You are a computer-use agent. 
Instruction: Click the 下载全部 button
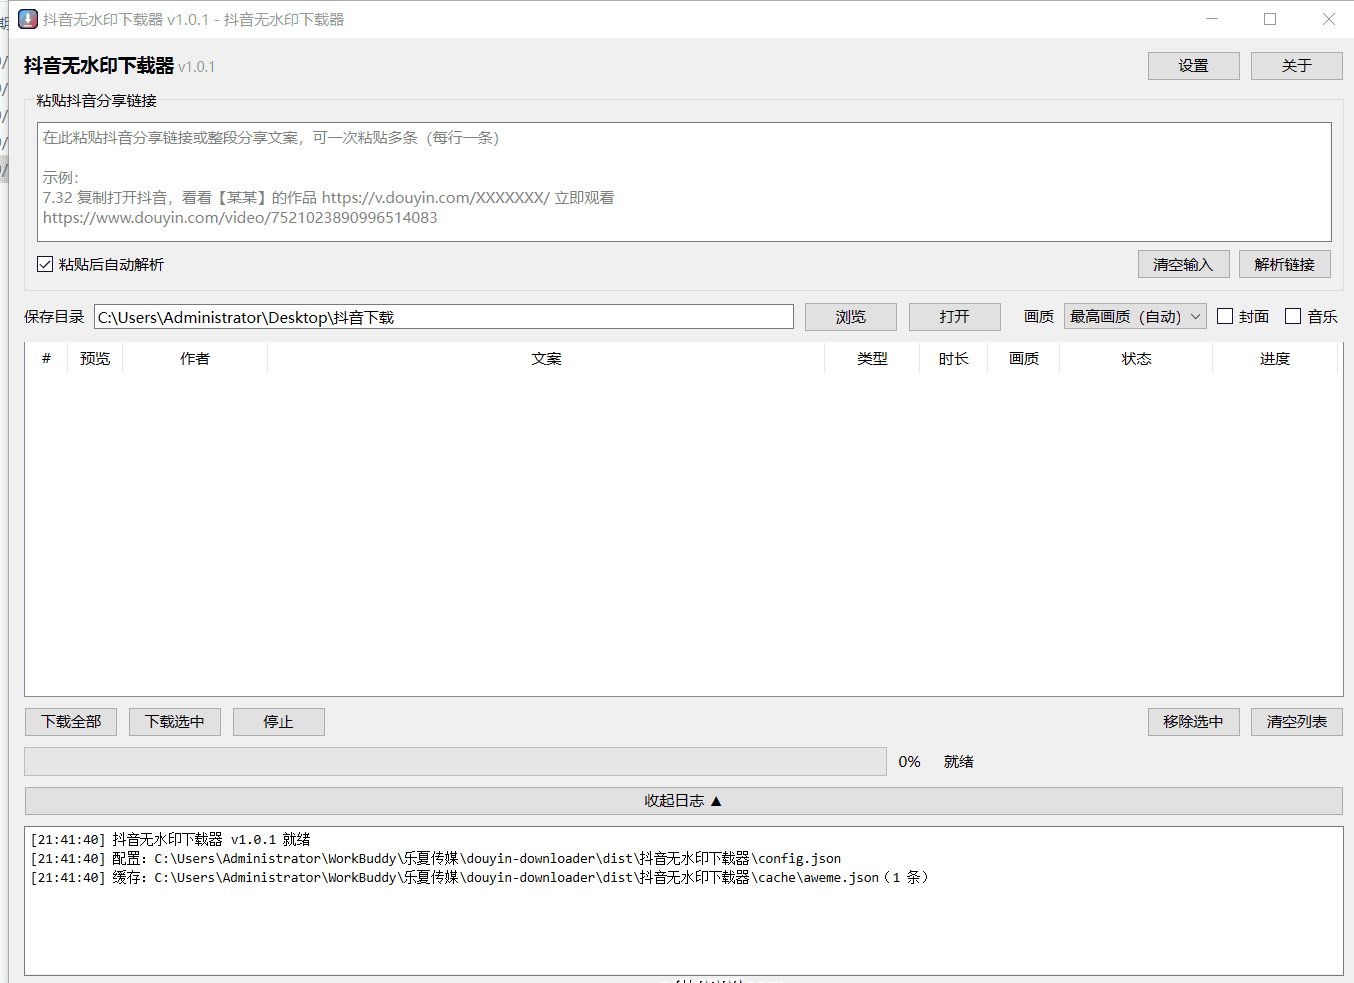71,722
